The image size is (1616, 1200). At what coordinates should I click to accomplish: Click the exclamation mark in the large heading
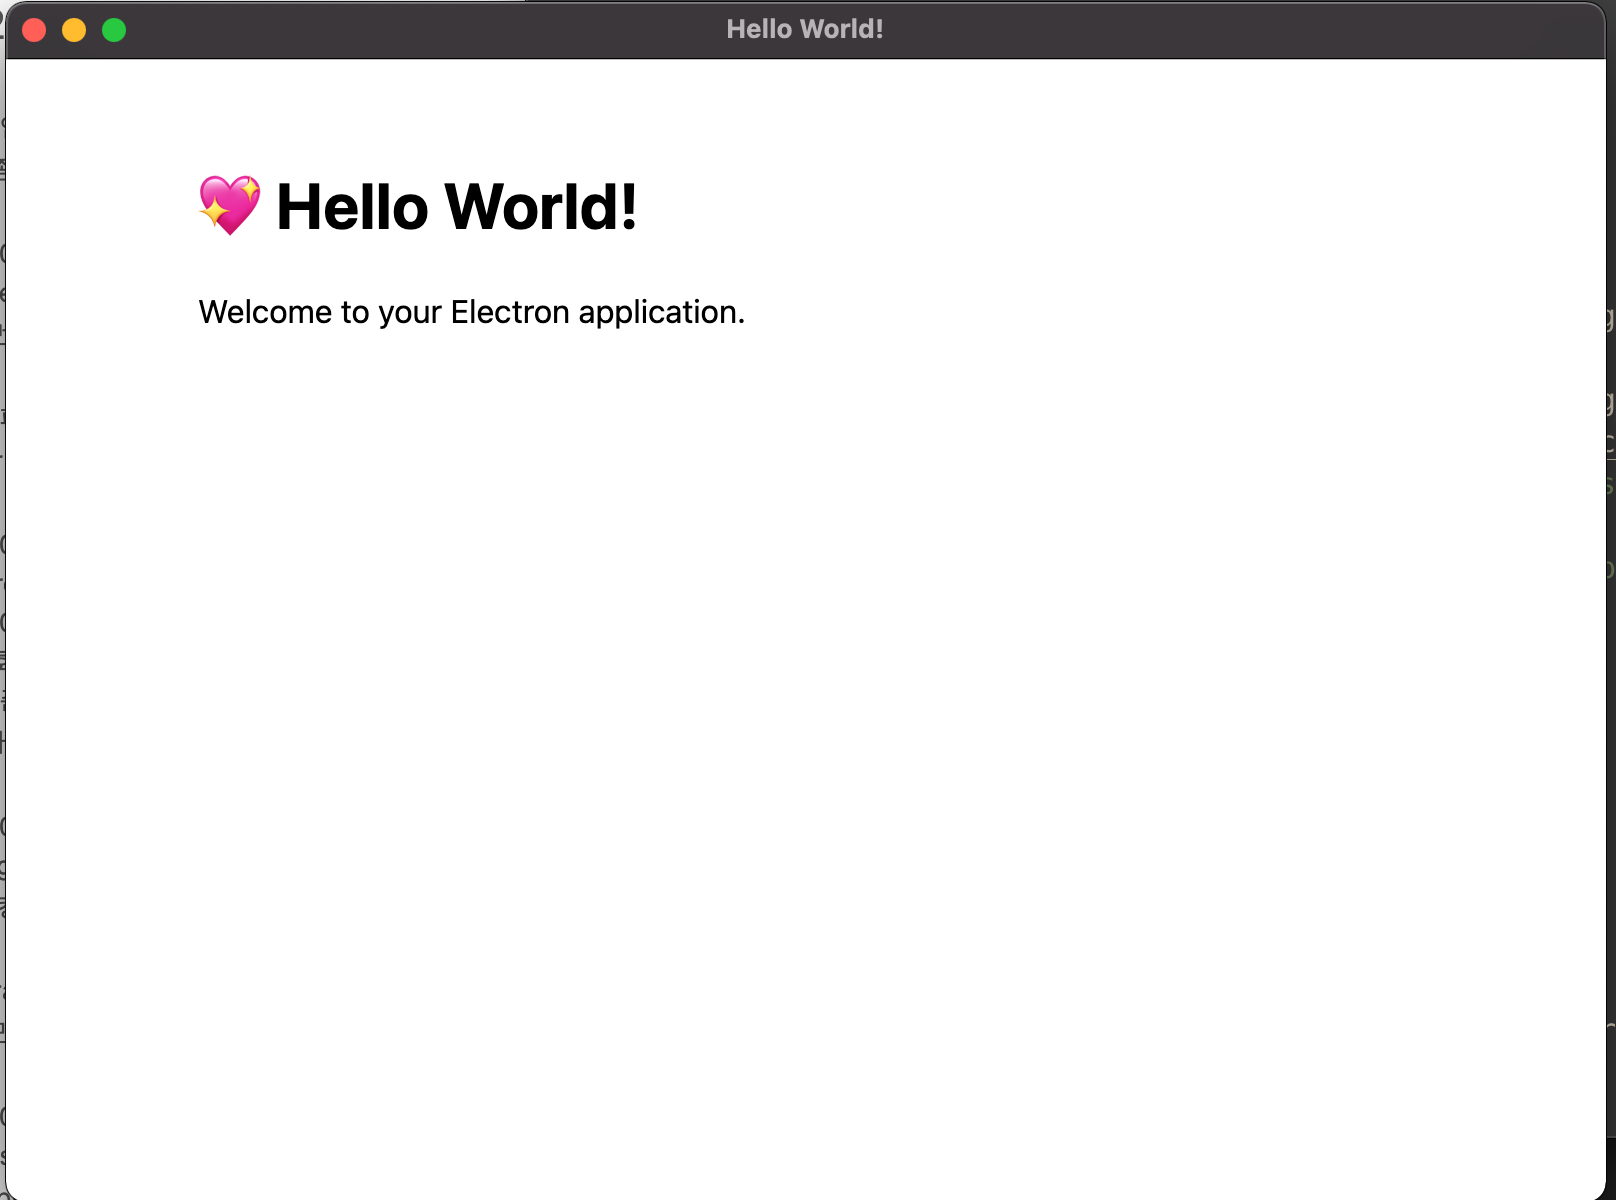[629, 208]
